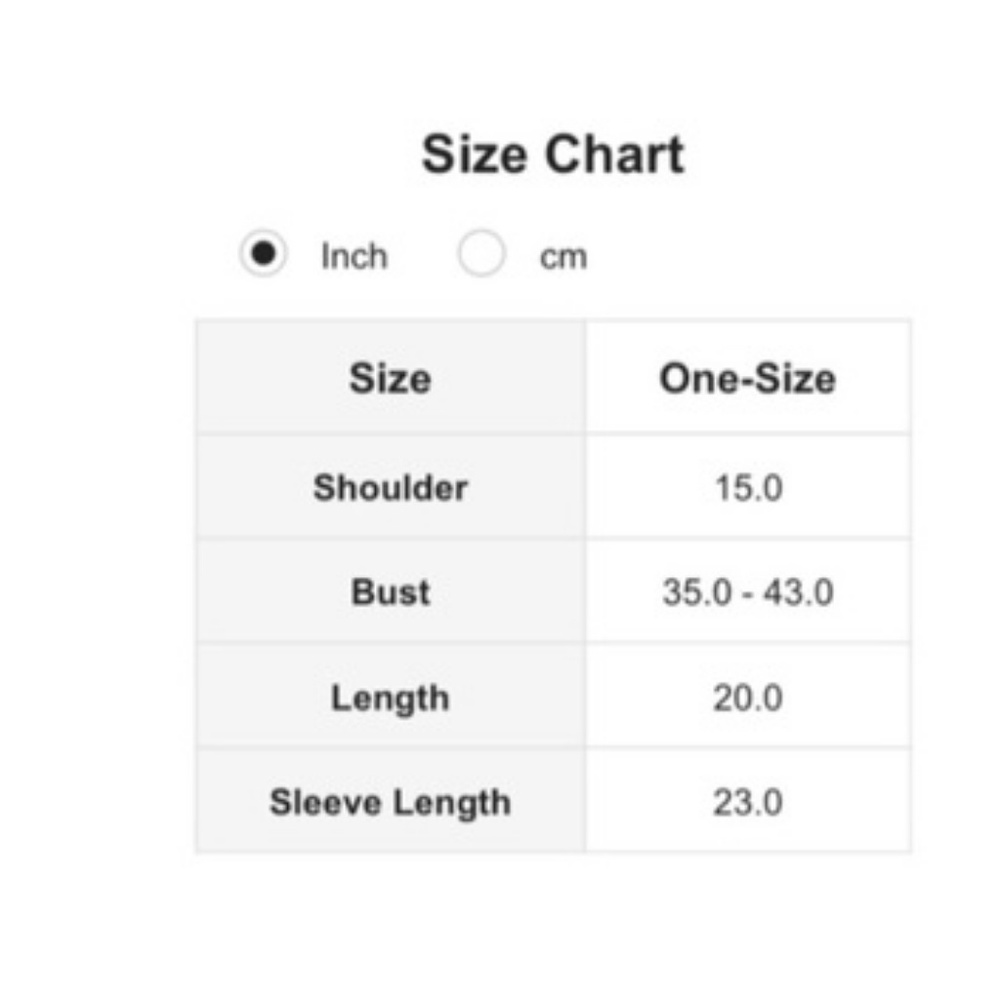Select the Inch radio button

point(263,254)
